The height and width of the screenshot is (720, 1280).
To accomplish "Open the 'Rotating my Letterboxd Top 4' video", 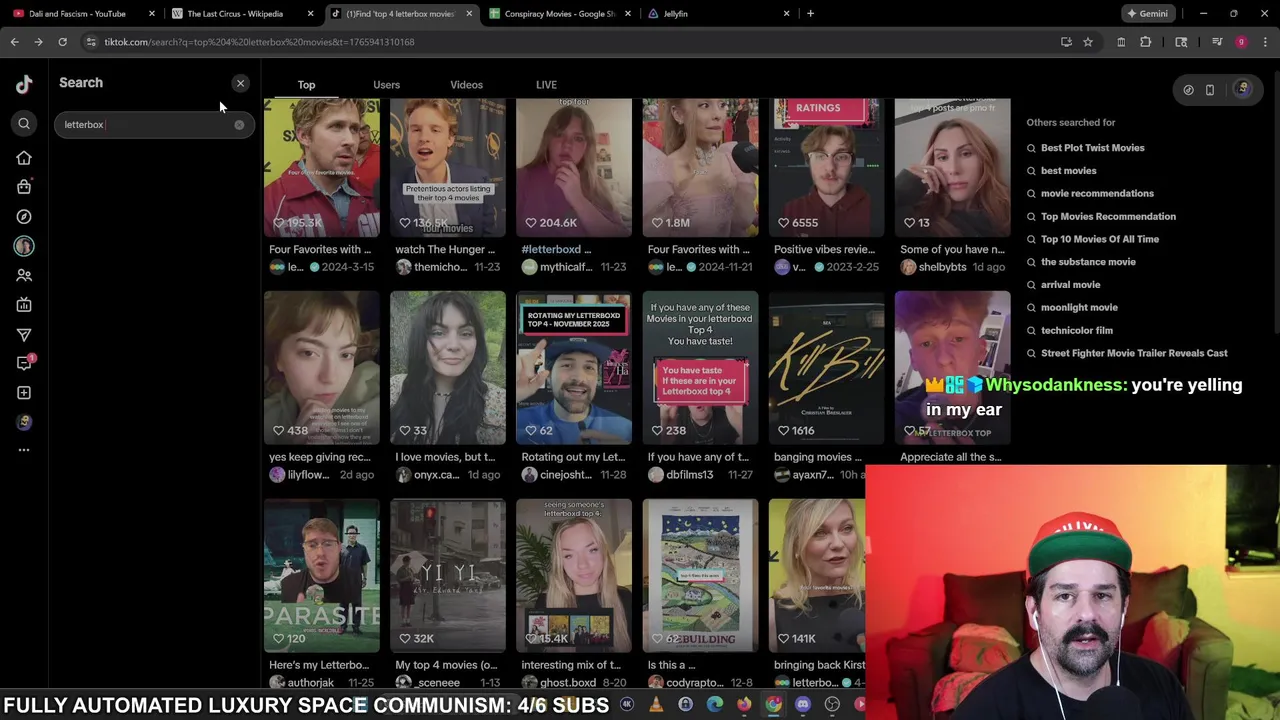I will point(574,367).
